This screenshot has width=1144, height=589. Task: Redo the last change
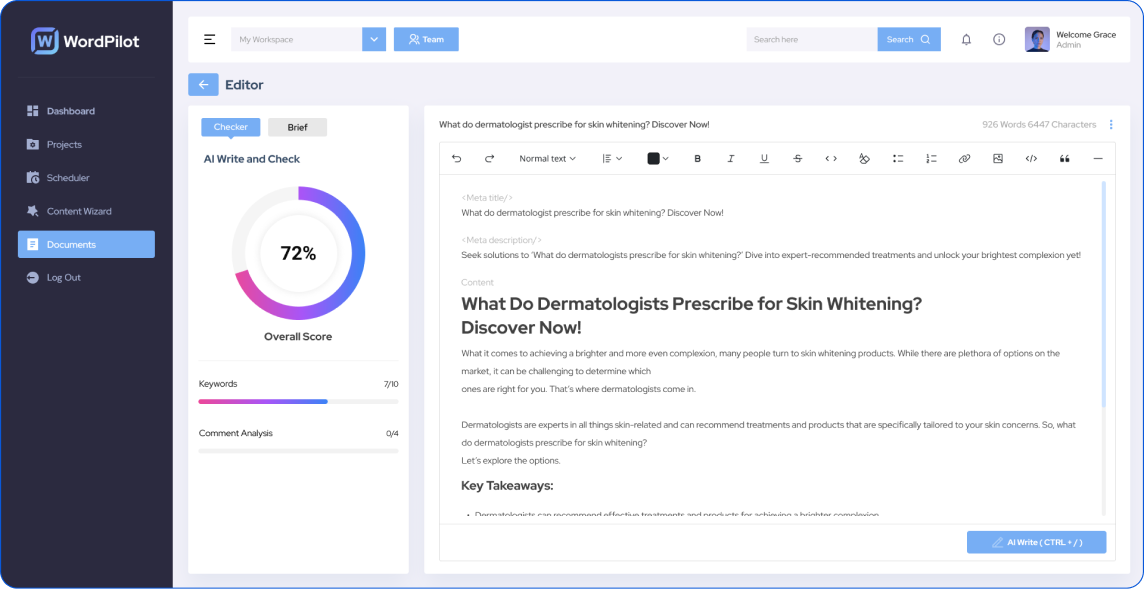(489, 157)
